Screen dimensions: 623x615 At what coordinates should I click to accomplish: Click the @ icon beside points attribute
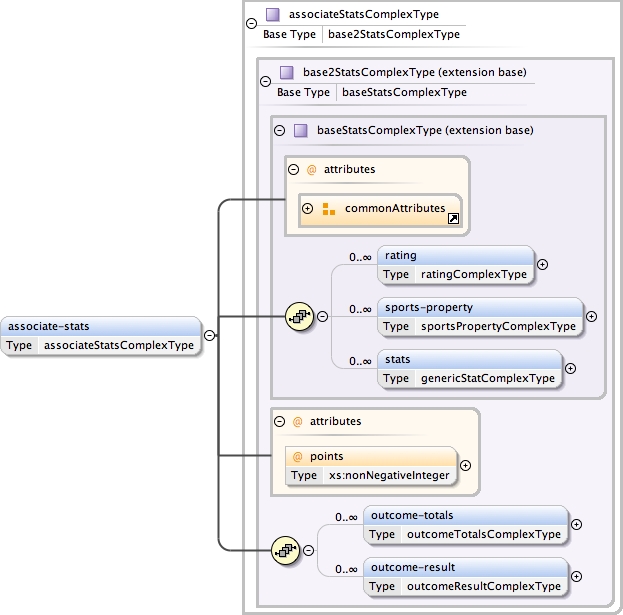pyautogui.click(x=297, y=456)
